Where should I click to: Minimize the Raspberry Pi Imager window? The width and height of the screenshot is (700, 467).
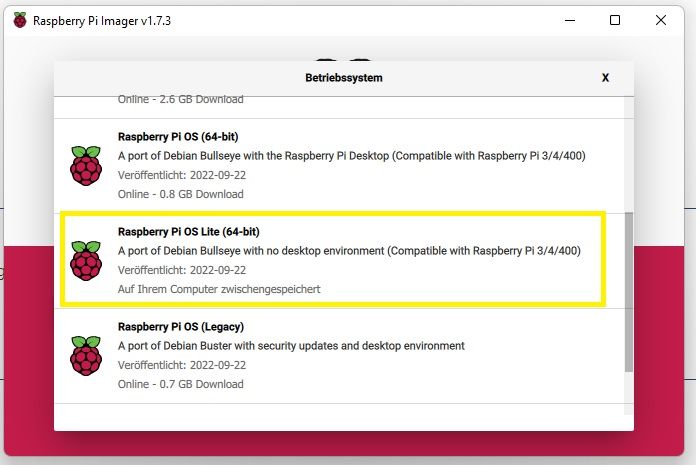pyautogui.click(x=570, y=20)
